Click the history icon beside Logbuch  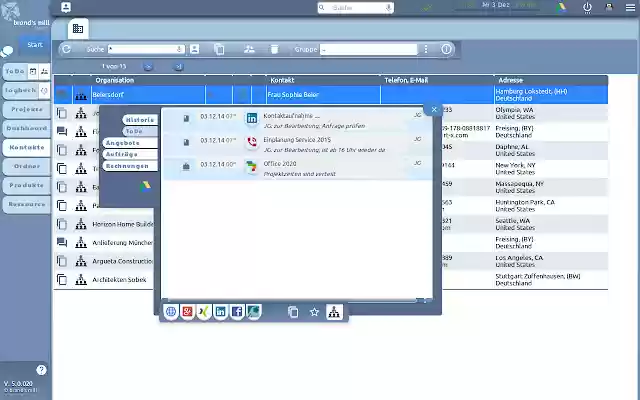pyautogui.click(x=44, y=90)
